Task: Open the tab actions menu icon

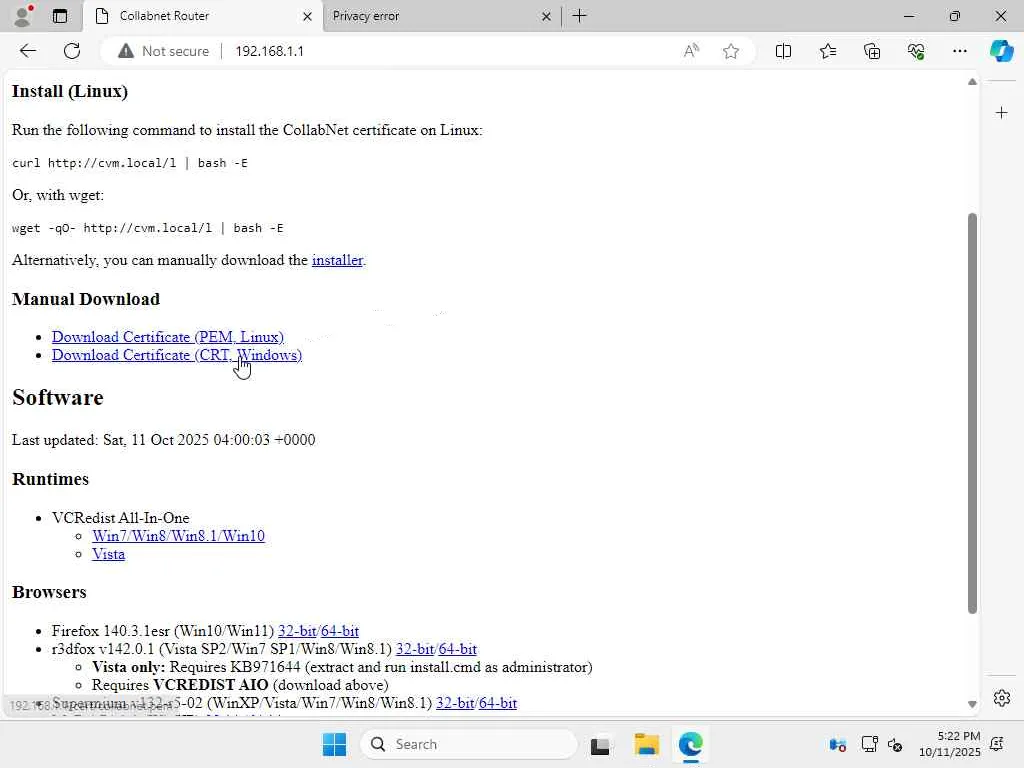Action: pos(59,16)
